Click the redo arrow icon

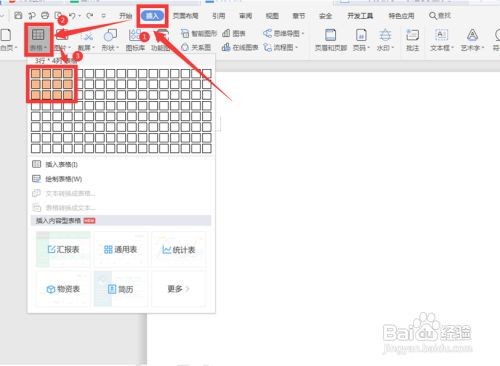click(89, 15)
